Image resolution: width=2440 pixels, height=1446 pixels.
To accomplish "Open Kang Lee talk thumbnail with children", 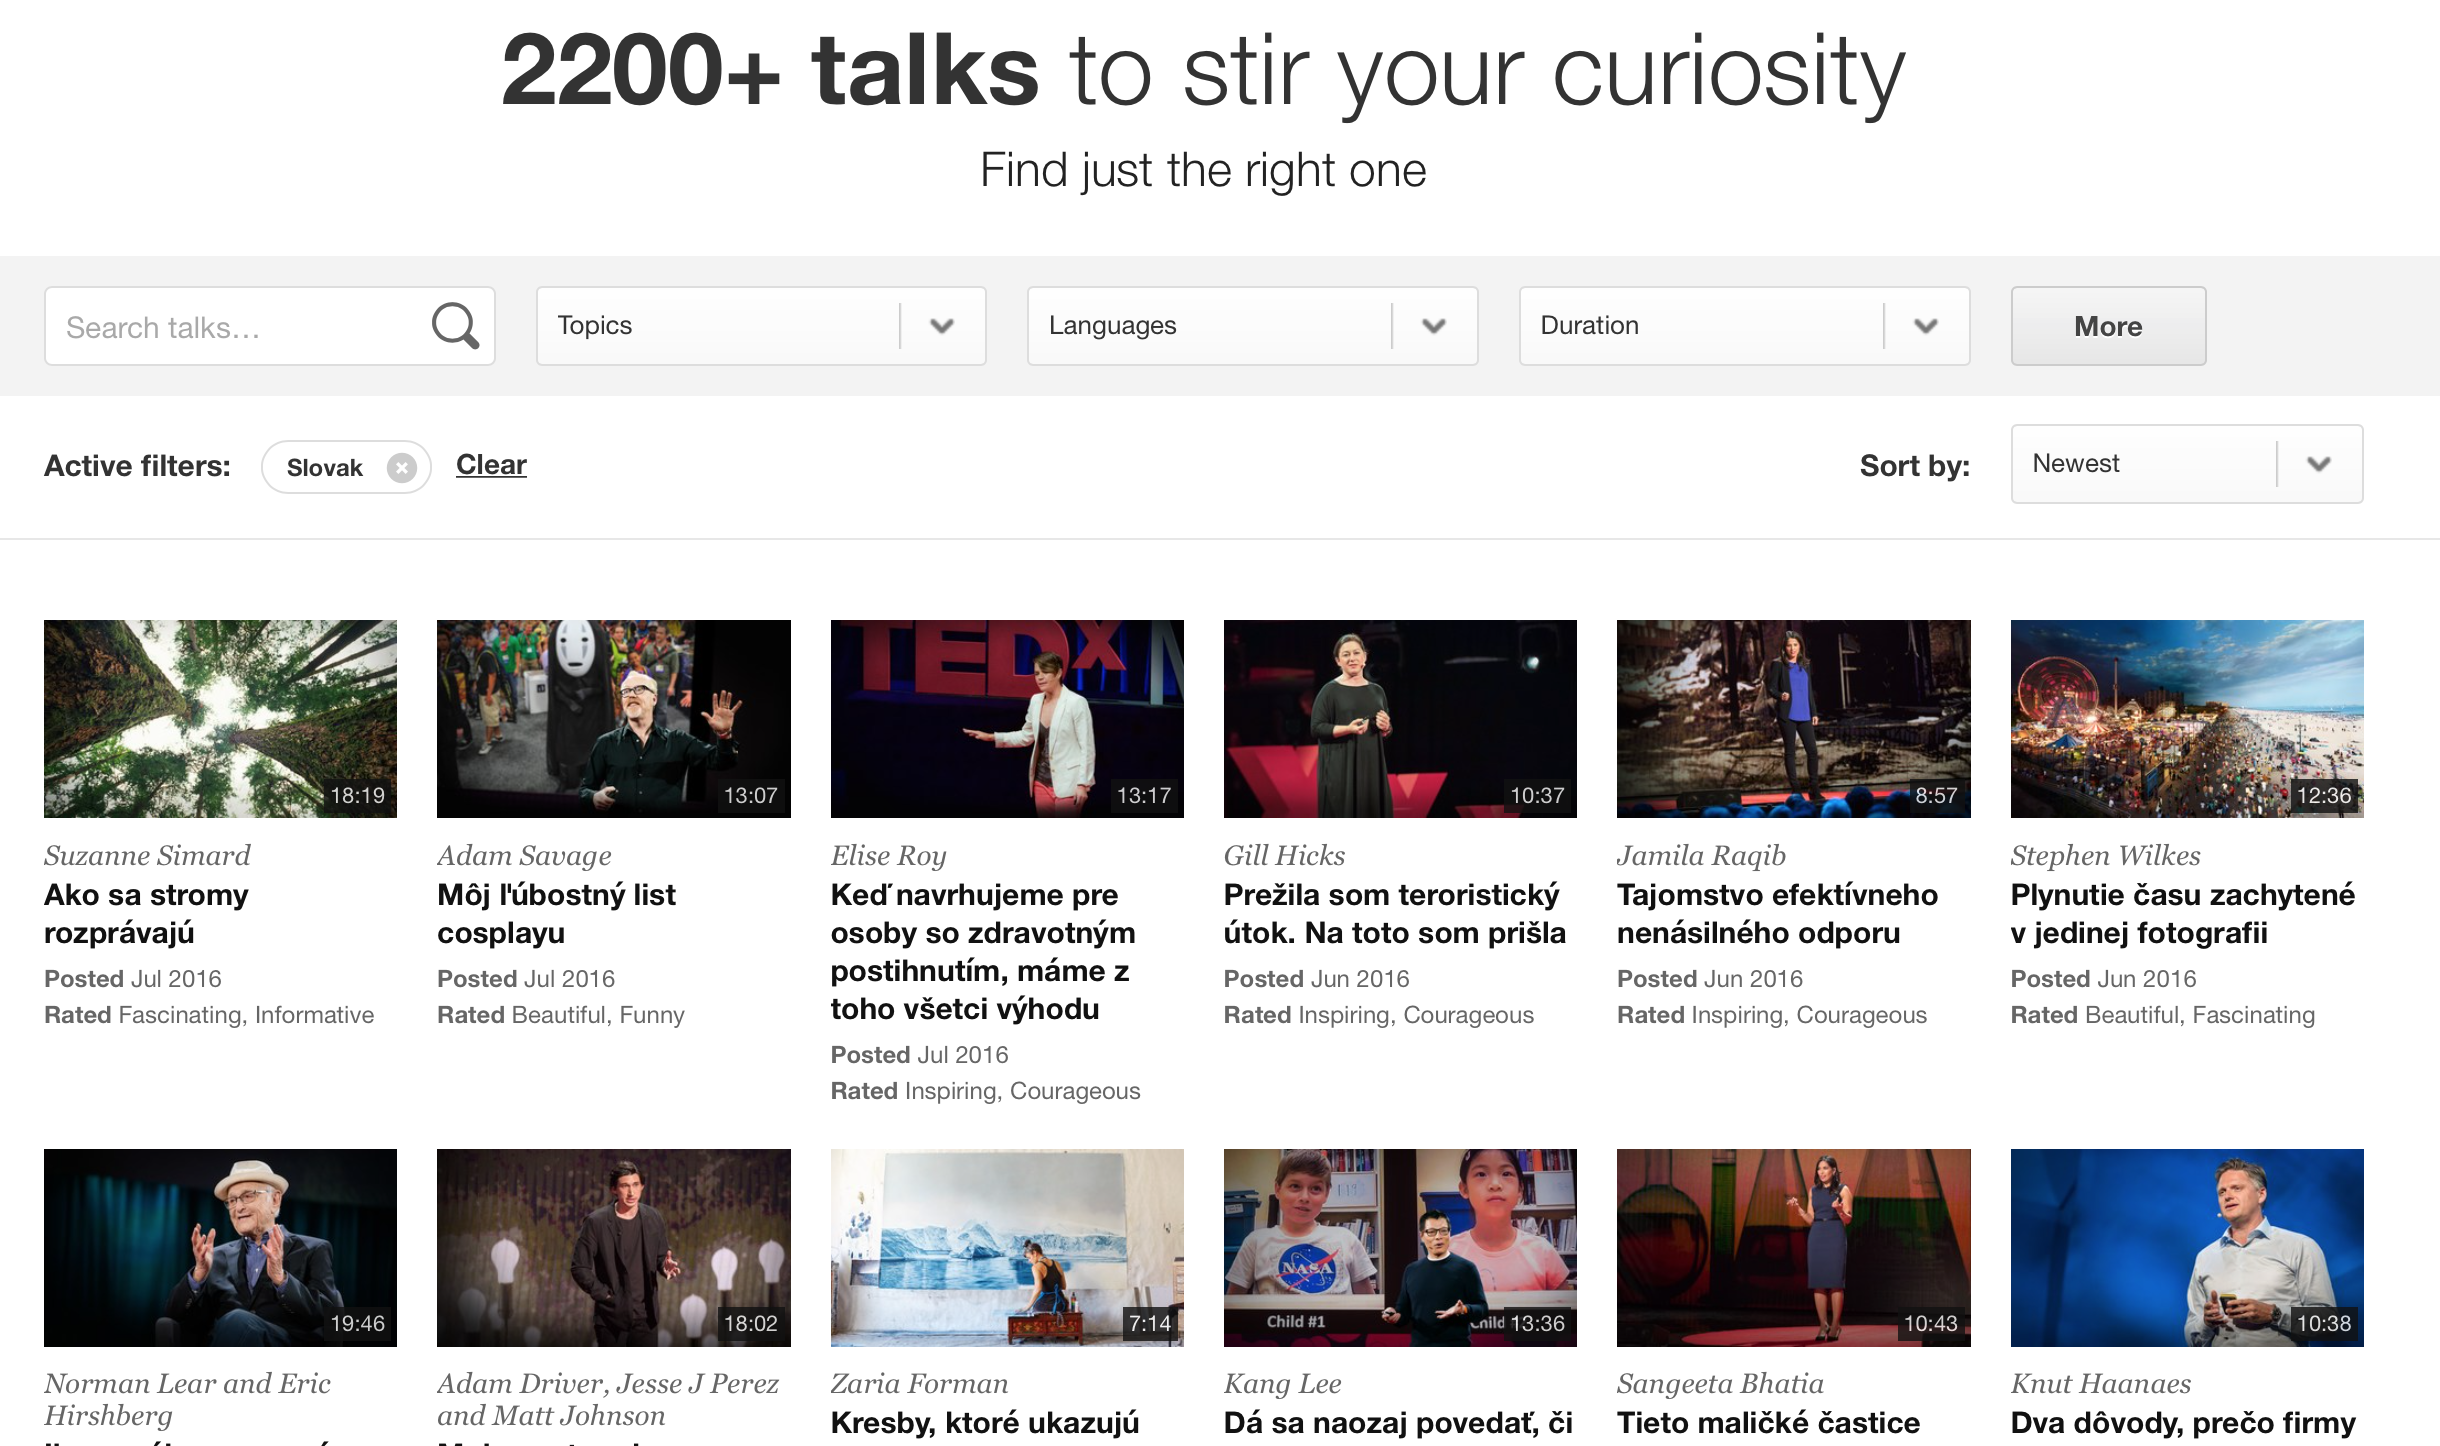I will (x=1399, y=1247).
